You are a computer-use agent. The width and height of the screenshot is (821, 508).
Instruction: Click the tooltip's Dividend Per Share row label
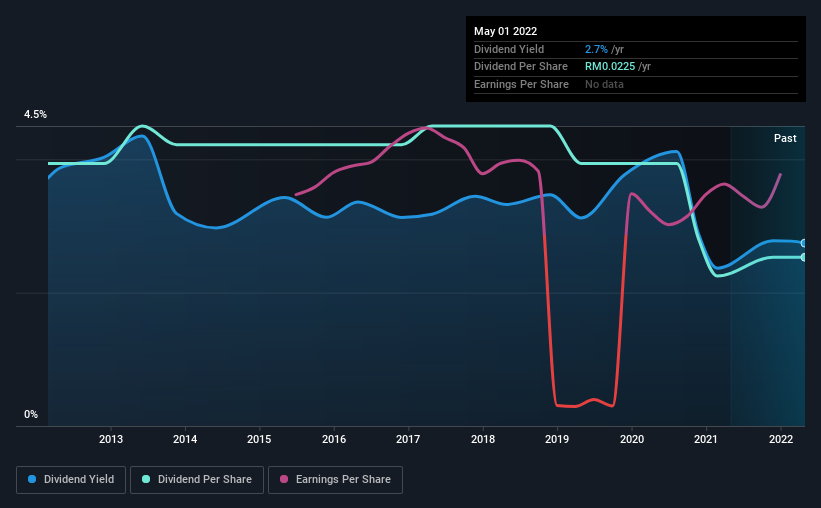pos(520,67)
